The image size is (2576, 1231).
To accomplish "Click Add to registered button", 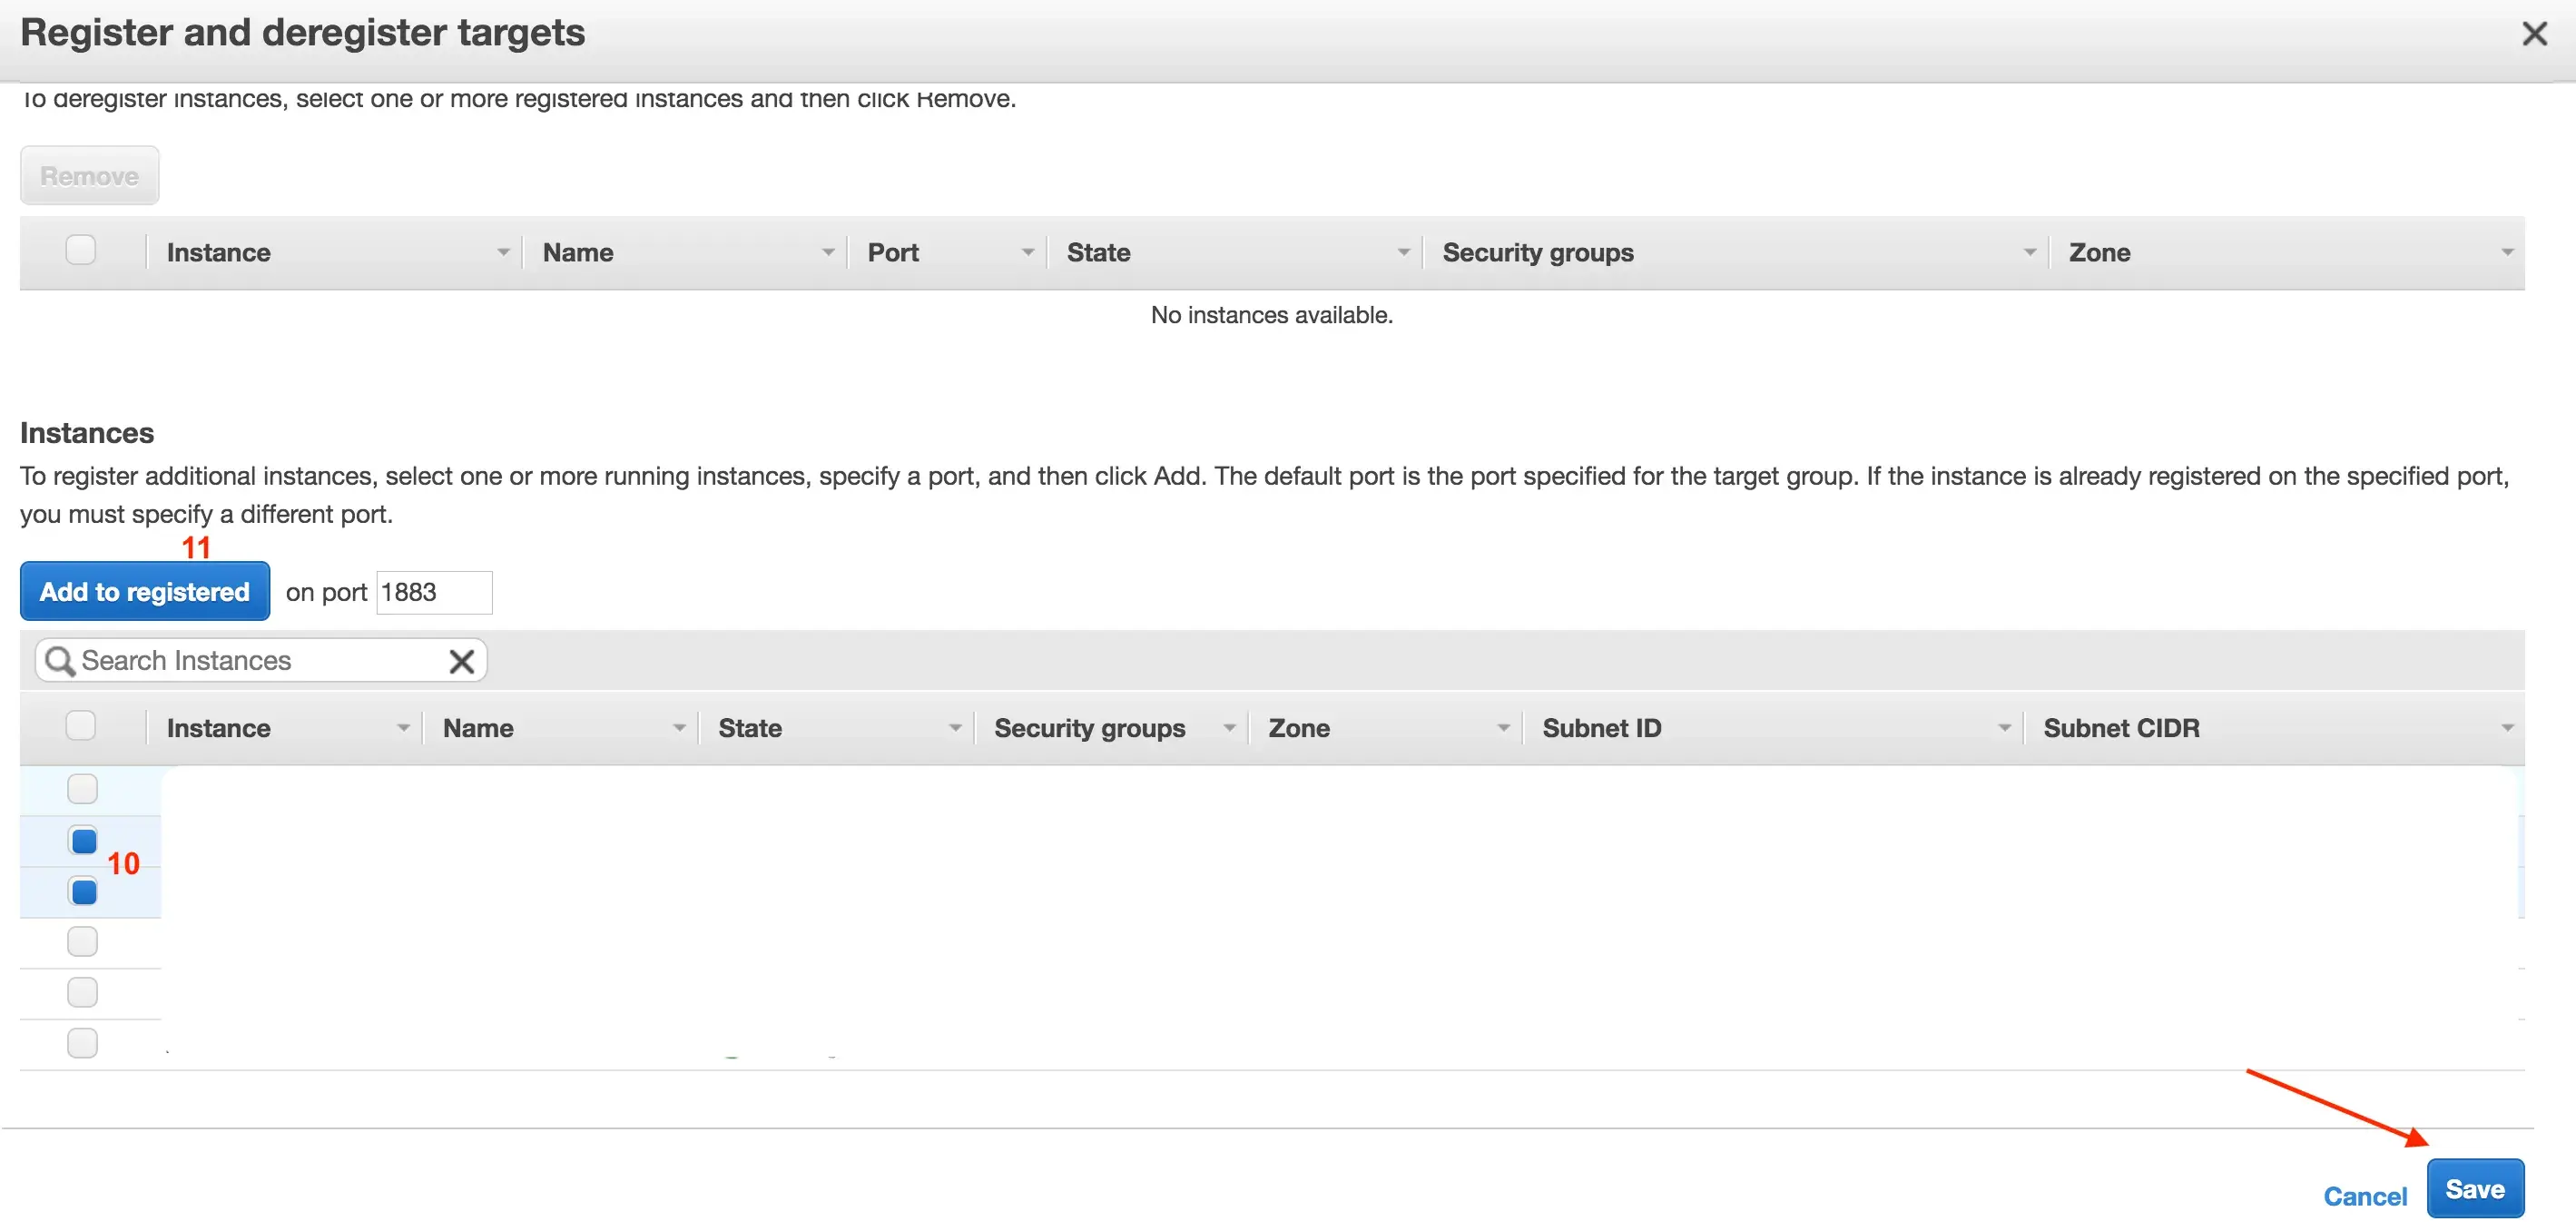I will (145, 591).
